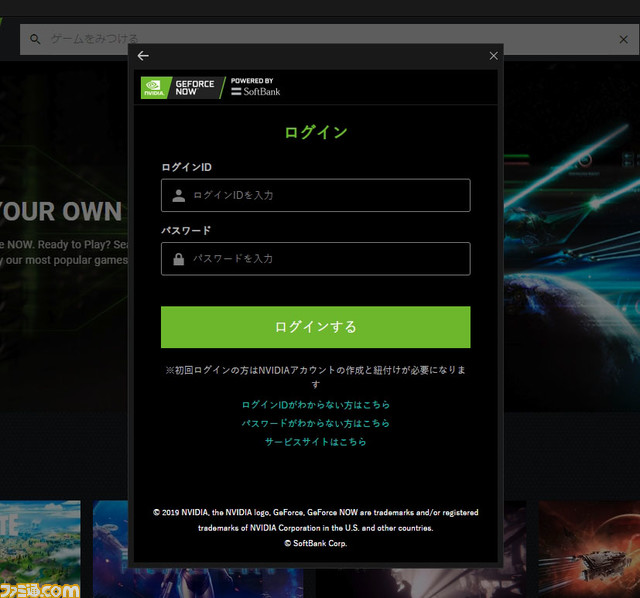Screen dimensions: 640x598
Task: Open the Fortnite game thumbnail
Action: tap(40, 549)
